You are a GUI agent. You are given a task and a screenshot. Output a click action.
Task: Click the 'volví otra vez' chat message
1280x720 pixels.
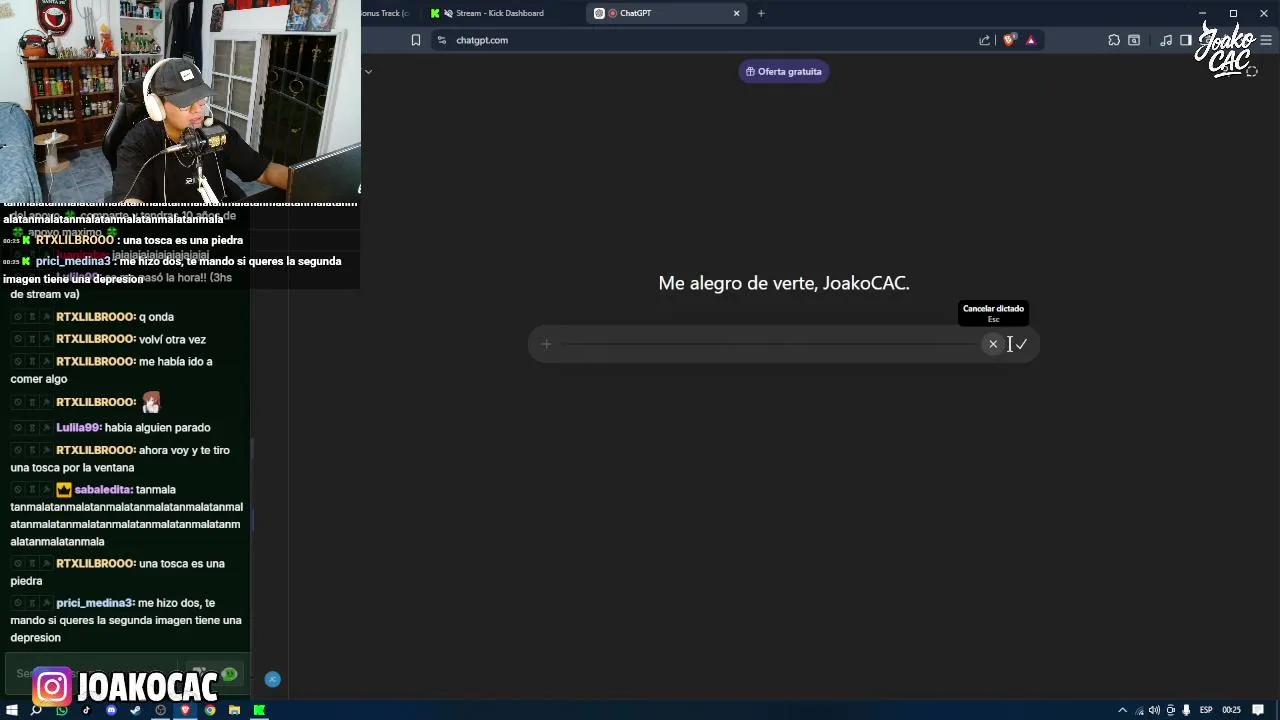(x=172, y=340)
